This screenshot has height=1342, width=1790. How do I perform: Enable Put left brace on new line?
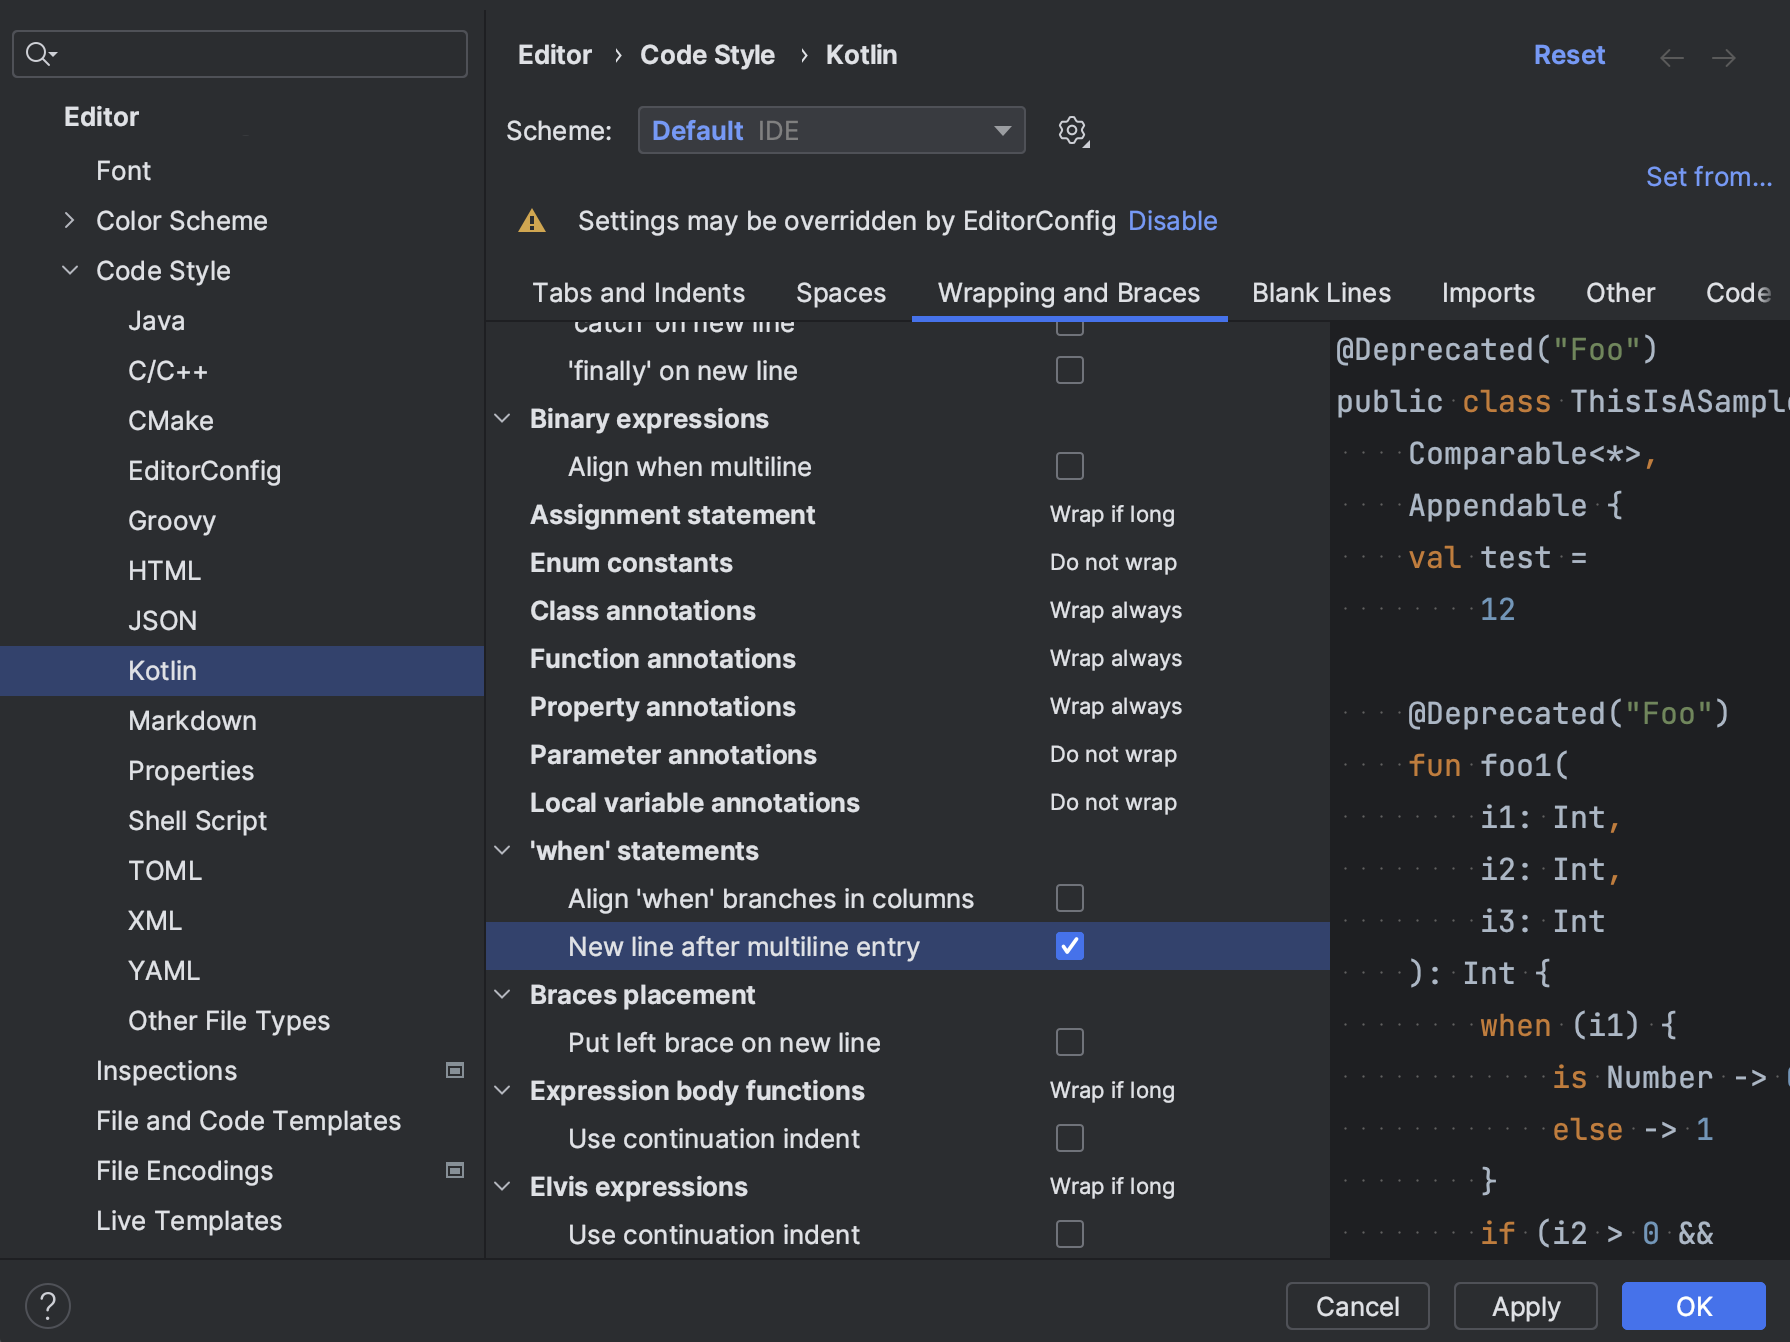tap(1070, 1042)
